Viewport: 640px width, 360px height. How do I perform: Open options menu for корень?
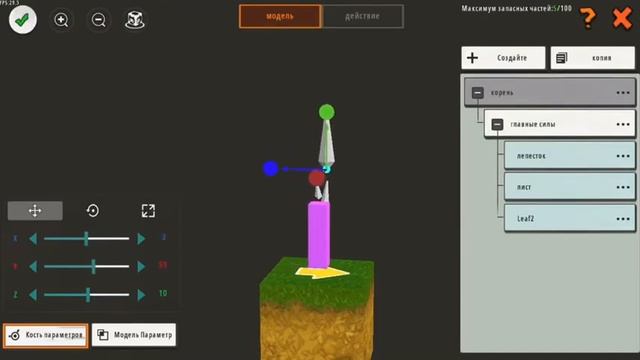623,93
